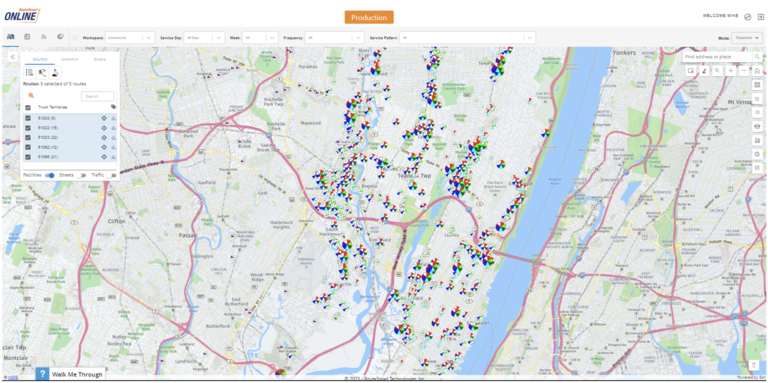This screenshot has width=768, height=383.
Task: Click locate icon for route 51022
Action: pos(104,128)
